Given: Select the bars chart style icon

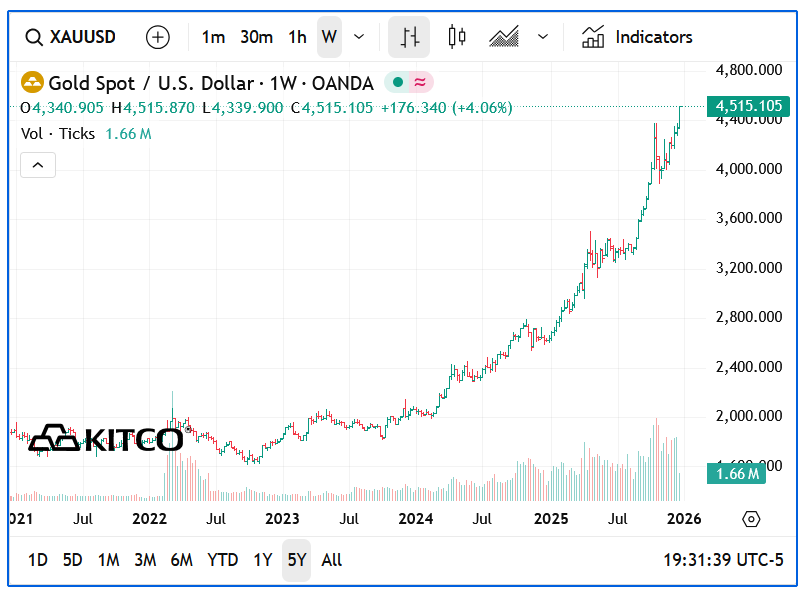Looking at the screenshot, I should [409, 37].
